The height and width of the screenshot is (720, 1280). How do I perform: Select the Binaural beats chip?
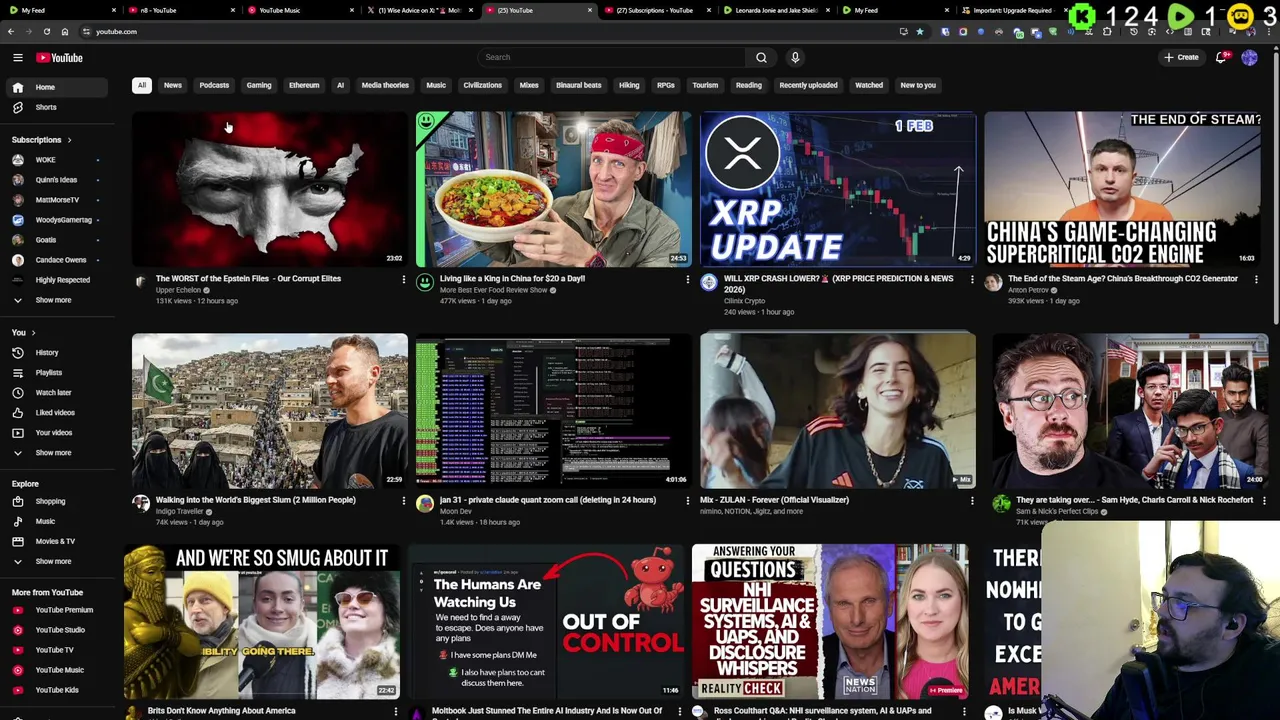[579, 85]
